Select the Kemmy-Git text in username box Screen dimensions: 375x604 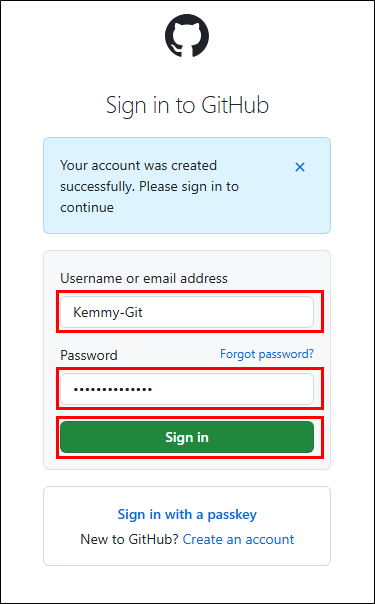tap(108, 312)
